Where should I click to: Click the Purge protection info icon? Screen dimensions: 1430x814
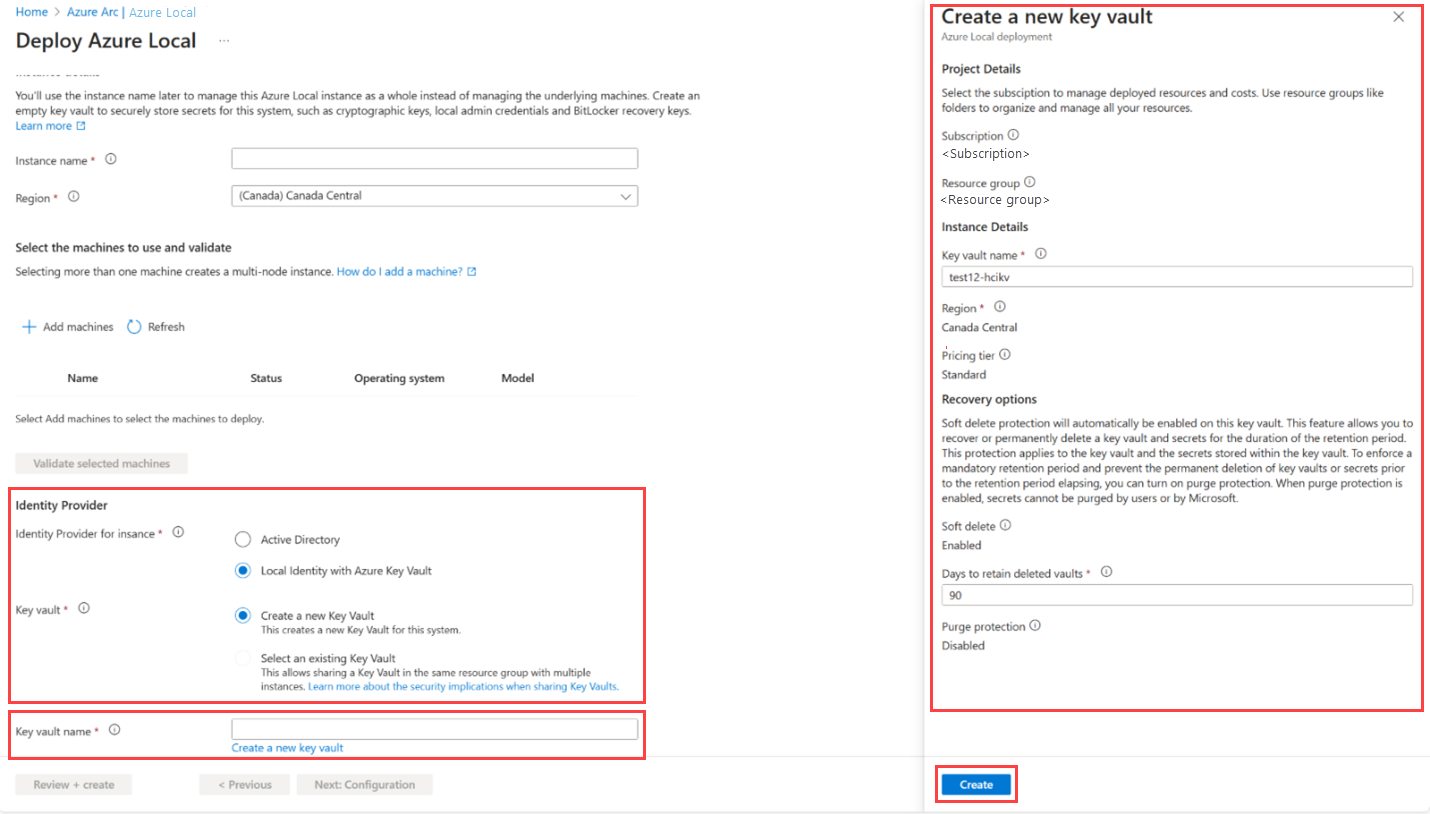pyautogui.click(x=1035, y=626)
